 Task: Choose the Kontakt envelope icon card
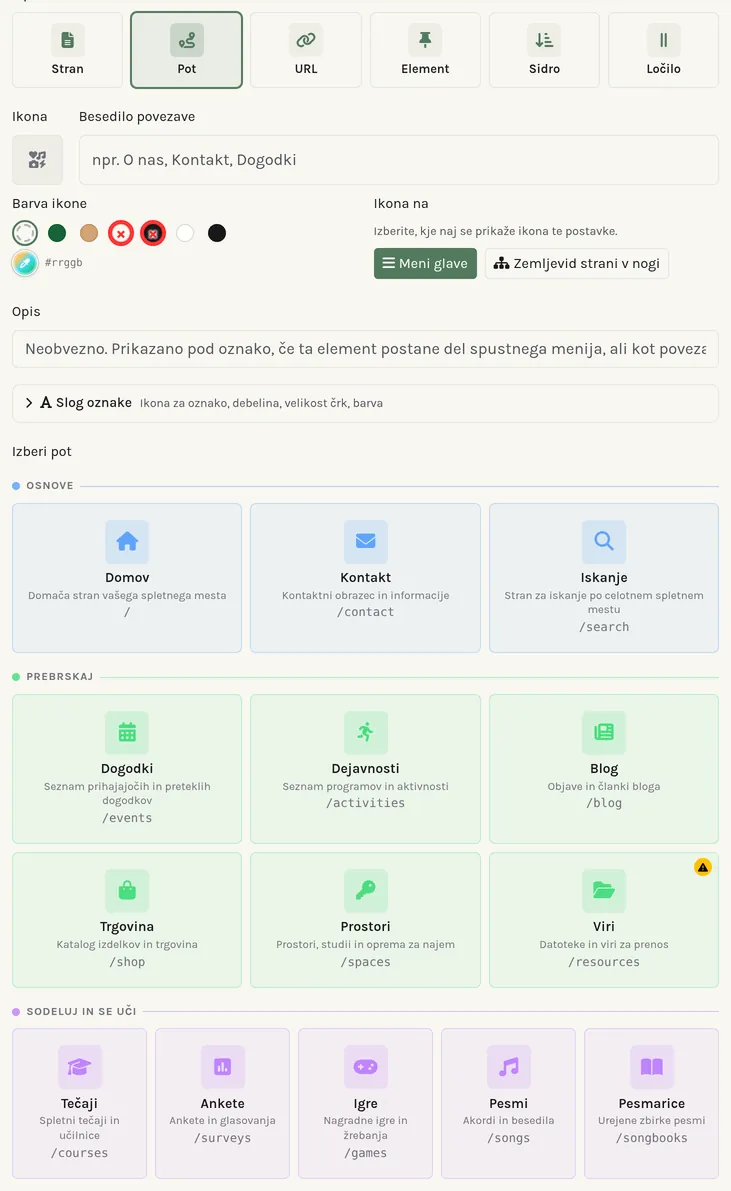(x=366, y=577)
